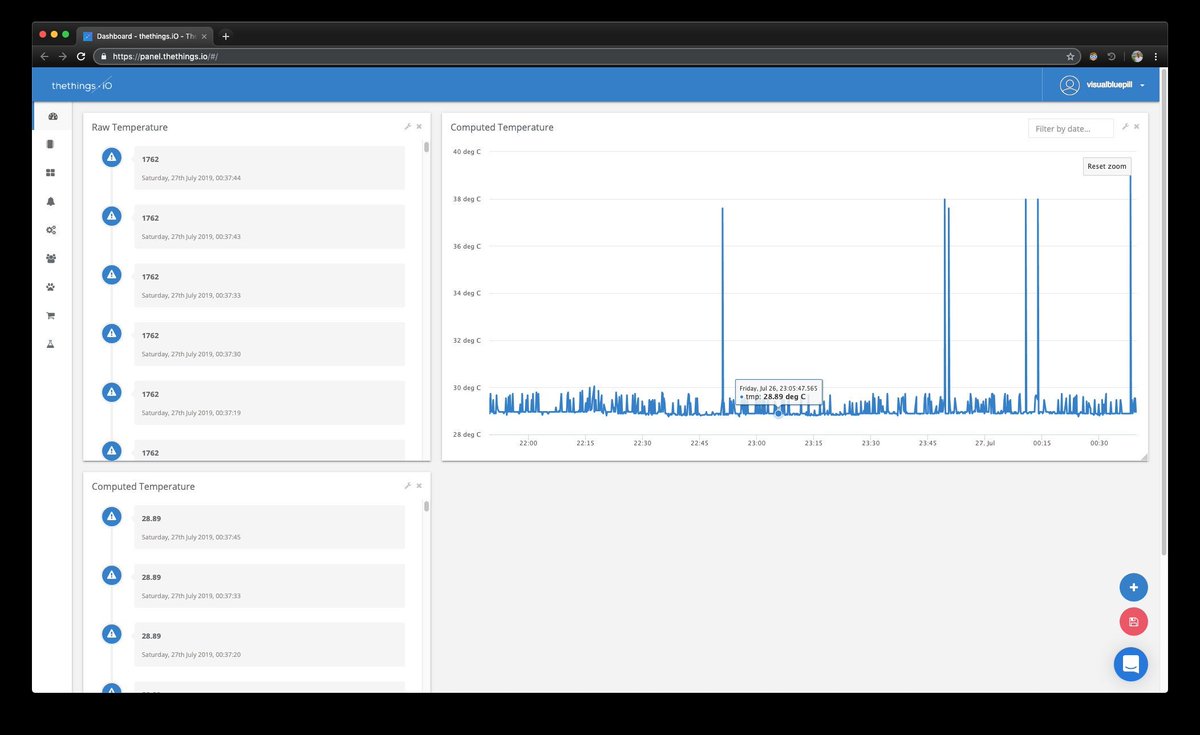Open the flask labs icon in sidebar

(x=51, y=344)
